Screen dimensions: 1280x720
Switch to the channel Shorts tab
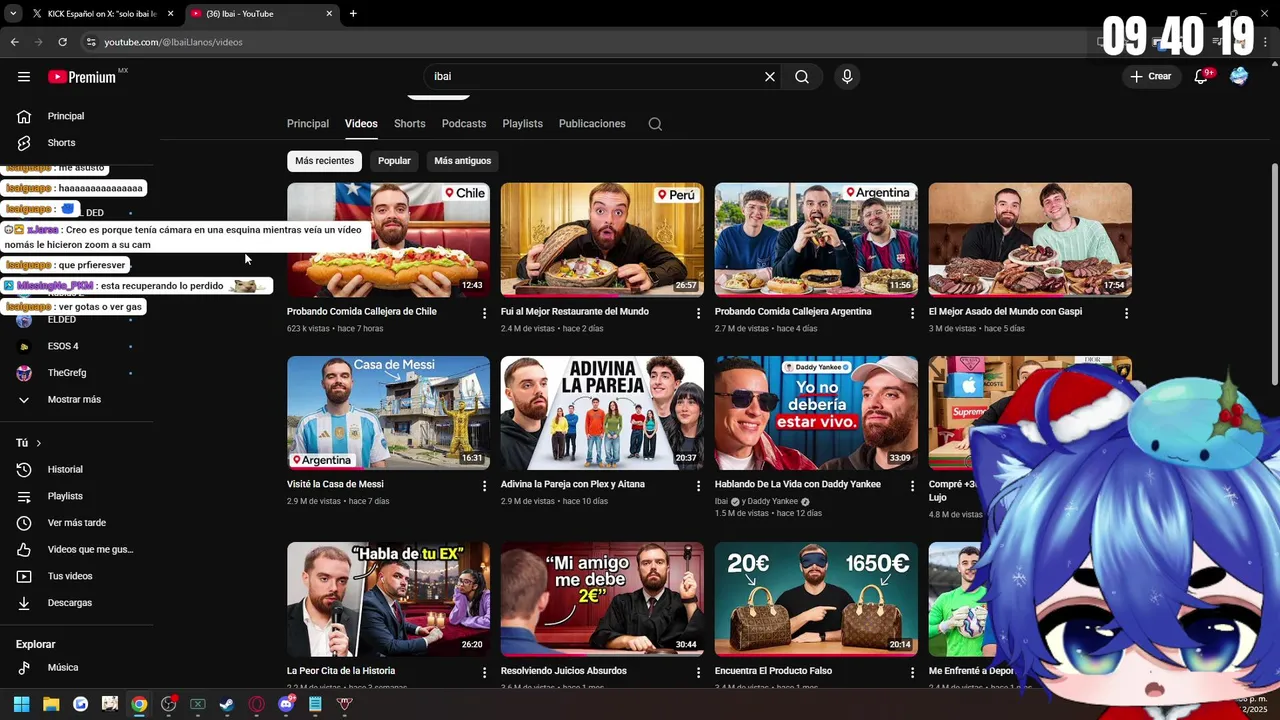[409, 124]
